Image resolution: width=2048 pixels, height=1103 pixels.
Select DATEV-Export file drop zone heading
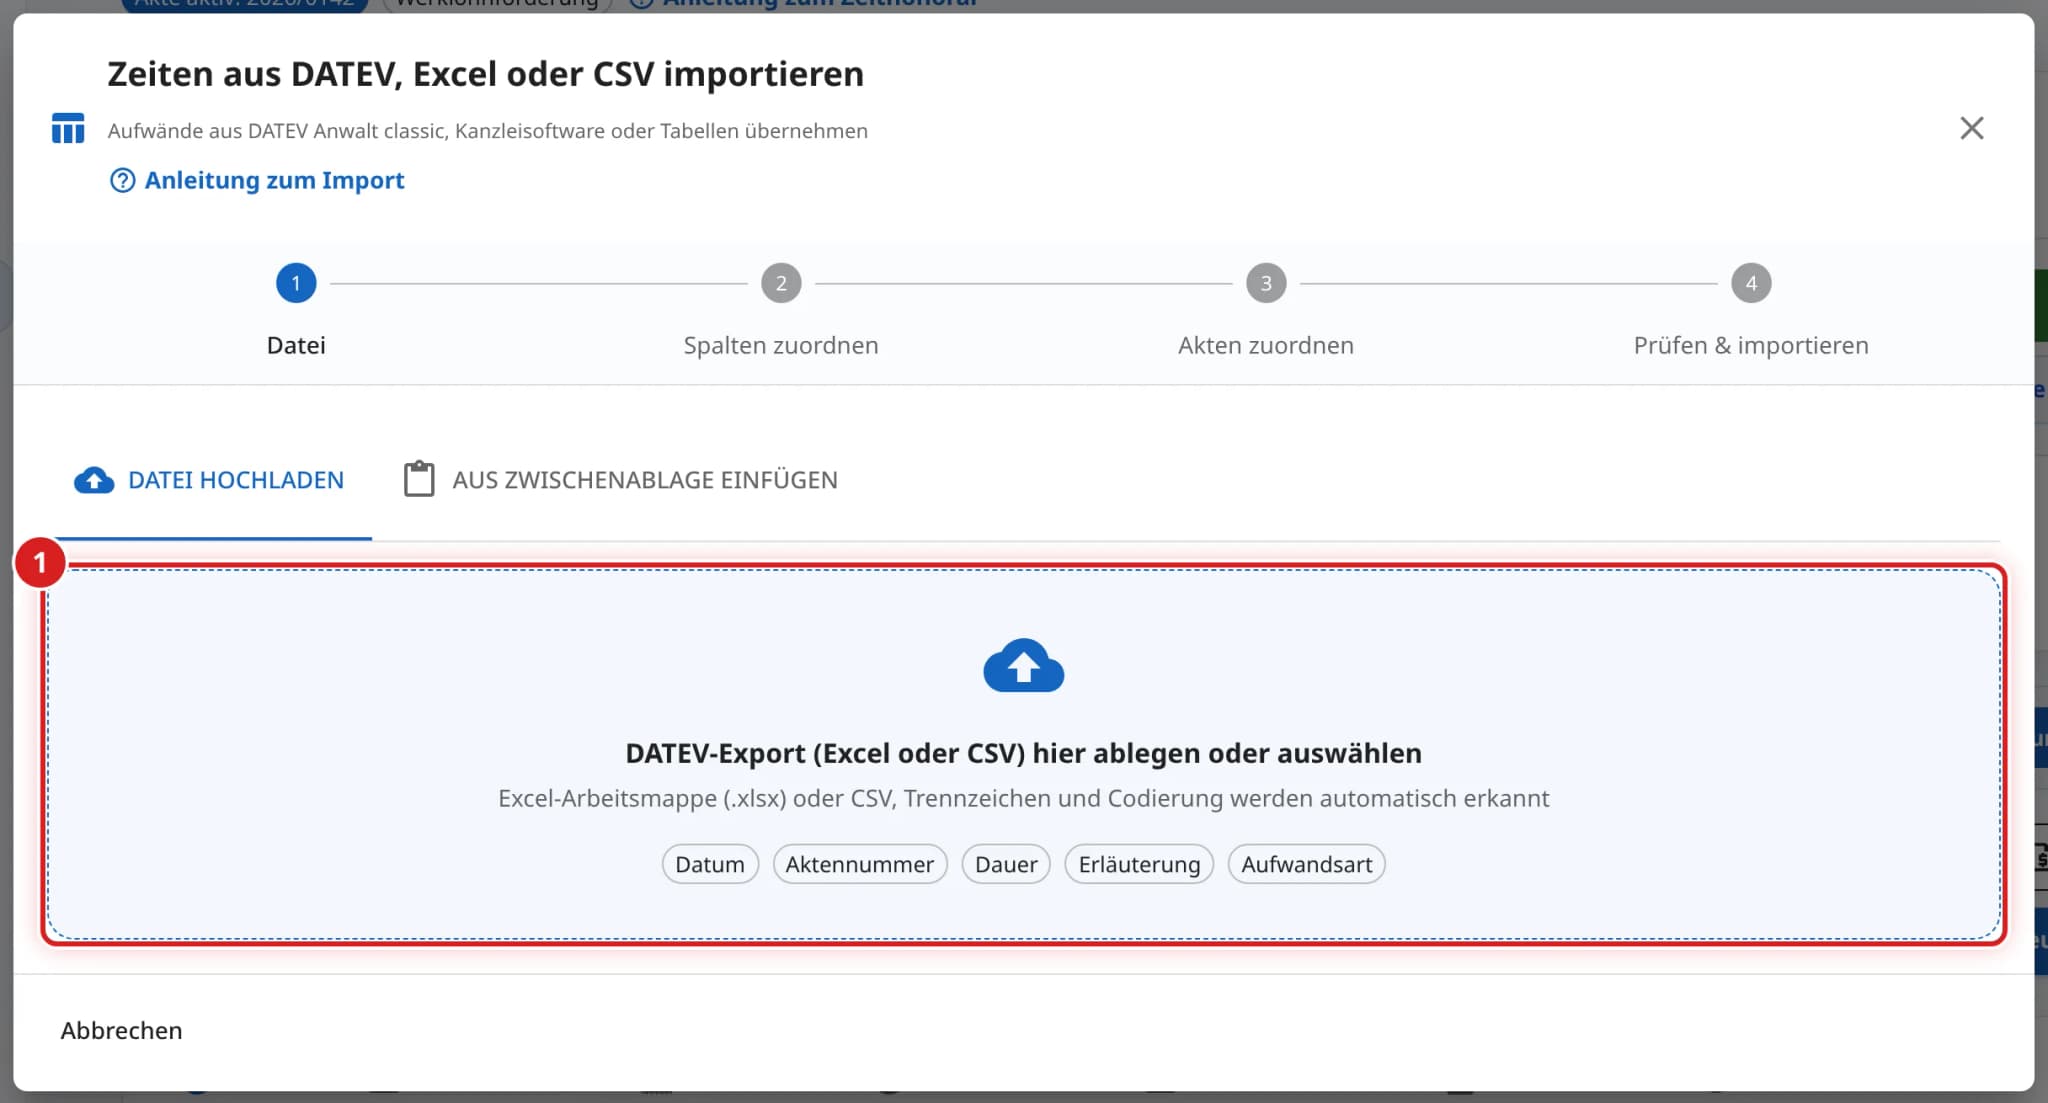[x=1023, y=753]
